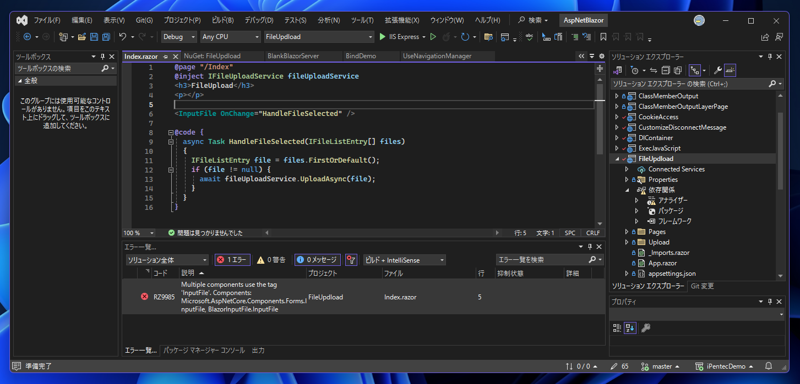Collapse the 全般 toolbox group
The height and width of the screenshot is (384, 800).
[x=20, y=81]
